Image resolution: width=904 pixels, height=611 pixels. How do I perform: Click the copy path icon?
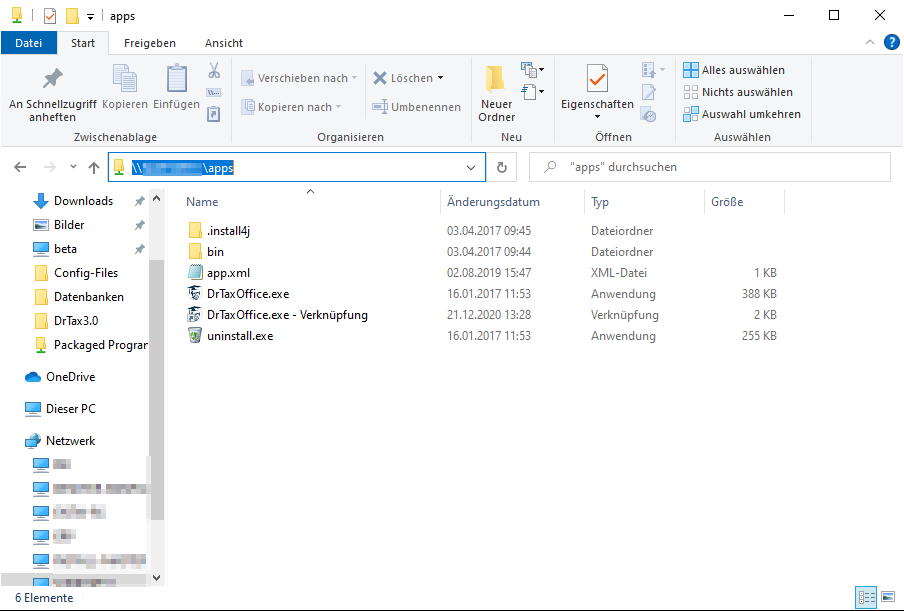pos(214,92)
